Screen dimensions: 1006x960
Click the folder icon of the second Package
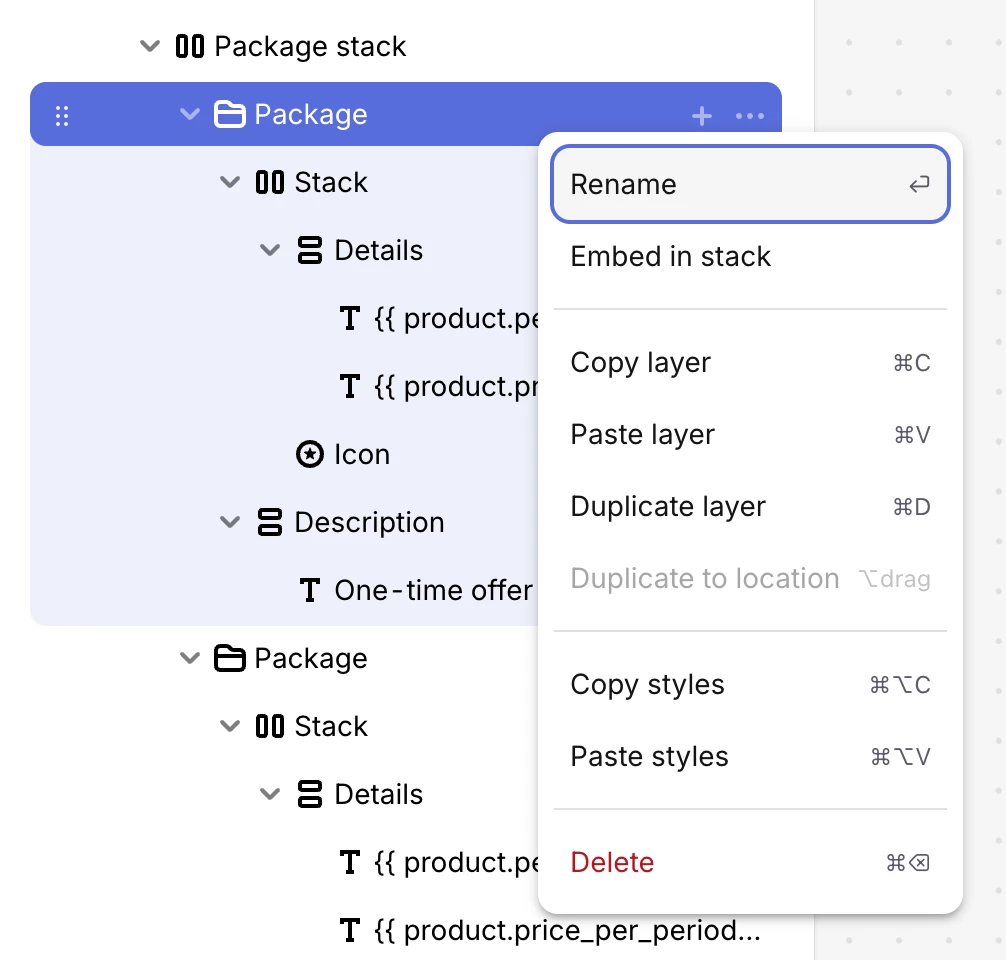(x=230, y=658)
